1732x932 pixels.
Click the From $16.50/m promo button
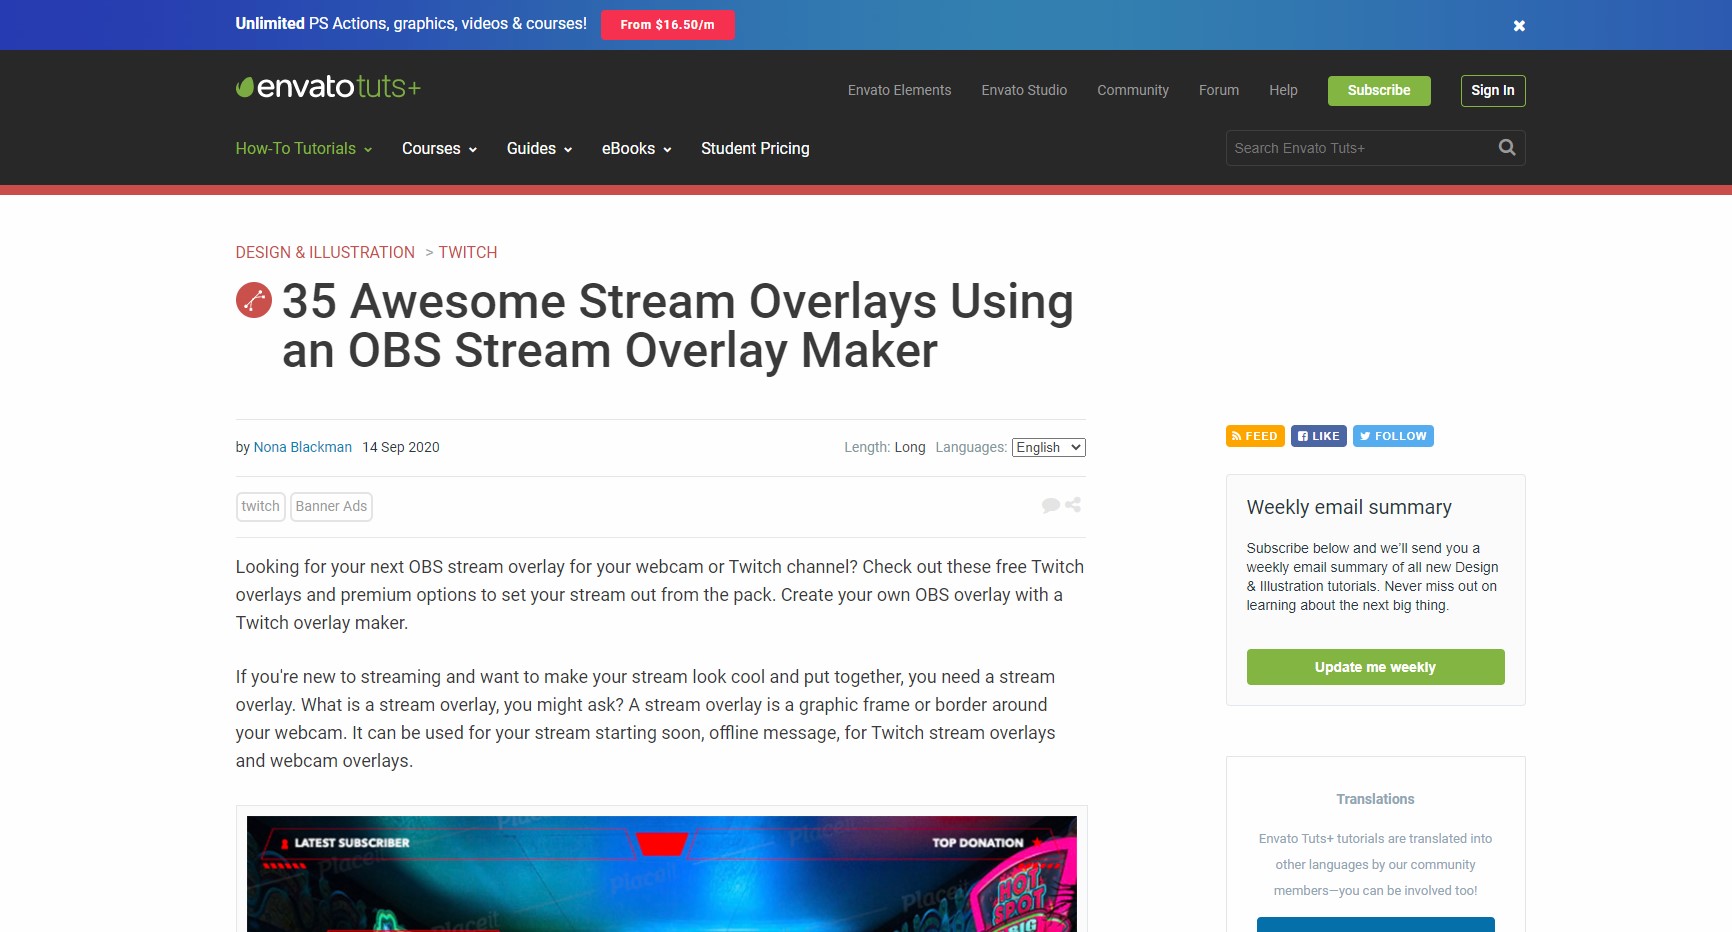(x=667, y=25)
